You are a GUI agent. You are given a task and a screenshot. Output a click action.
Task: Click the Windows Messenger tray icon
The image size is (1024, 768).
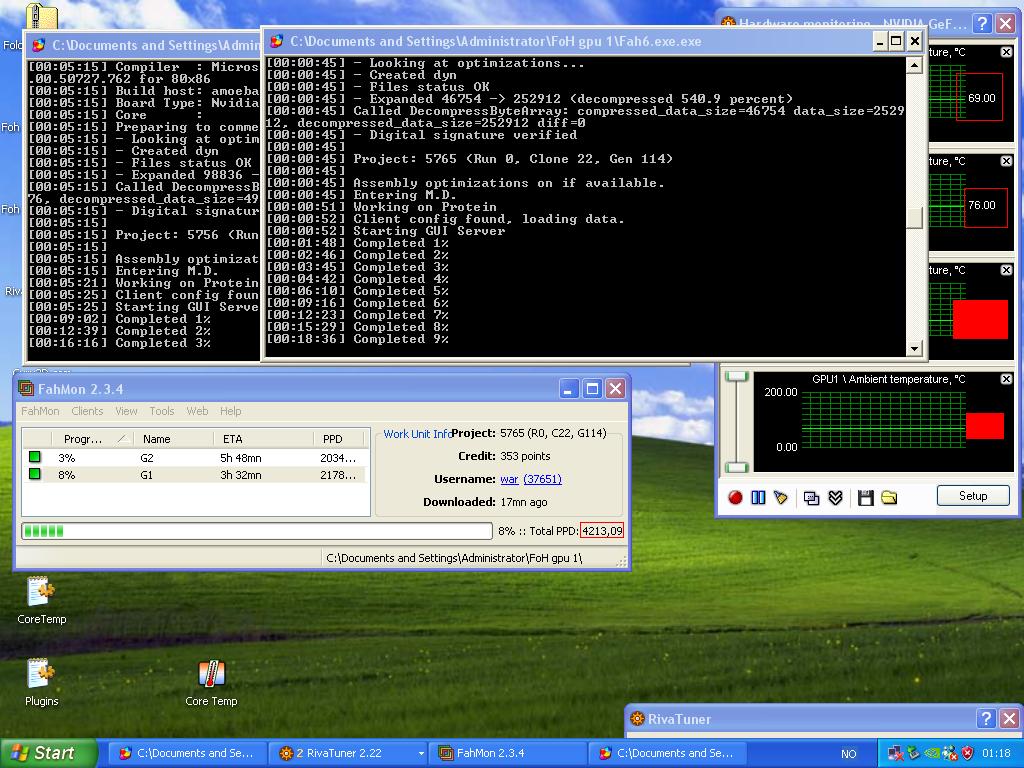click(950, 753)
